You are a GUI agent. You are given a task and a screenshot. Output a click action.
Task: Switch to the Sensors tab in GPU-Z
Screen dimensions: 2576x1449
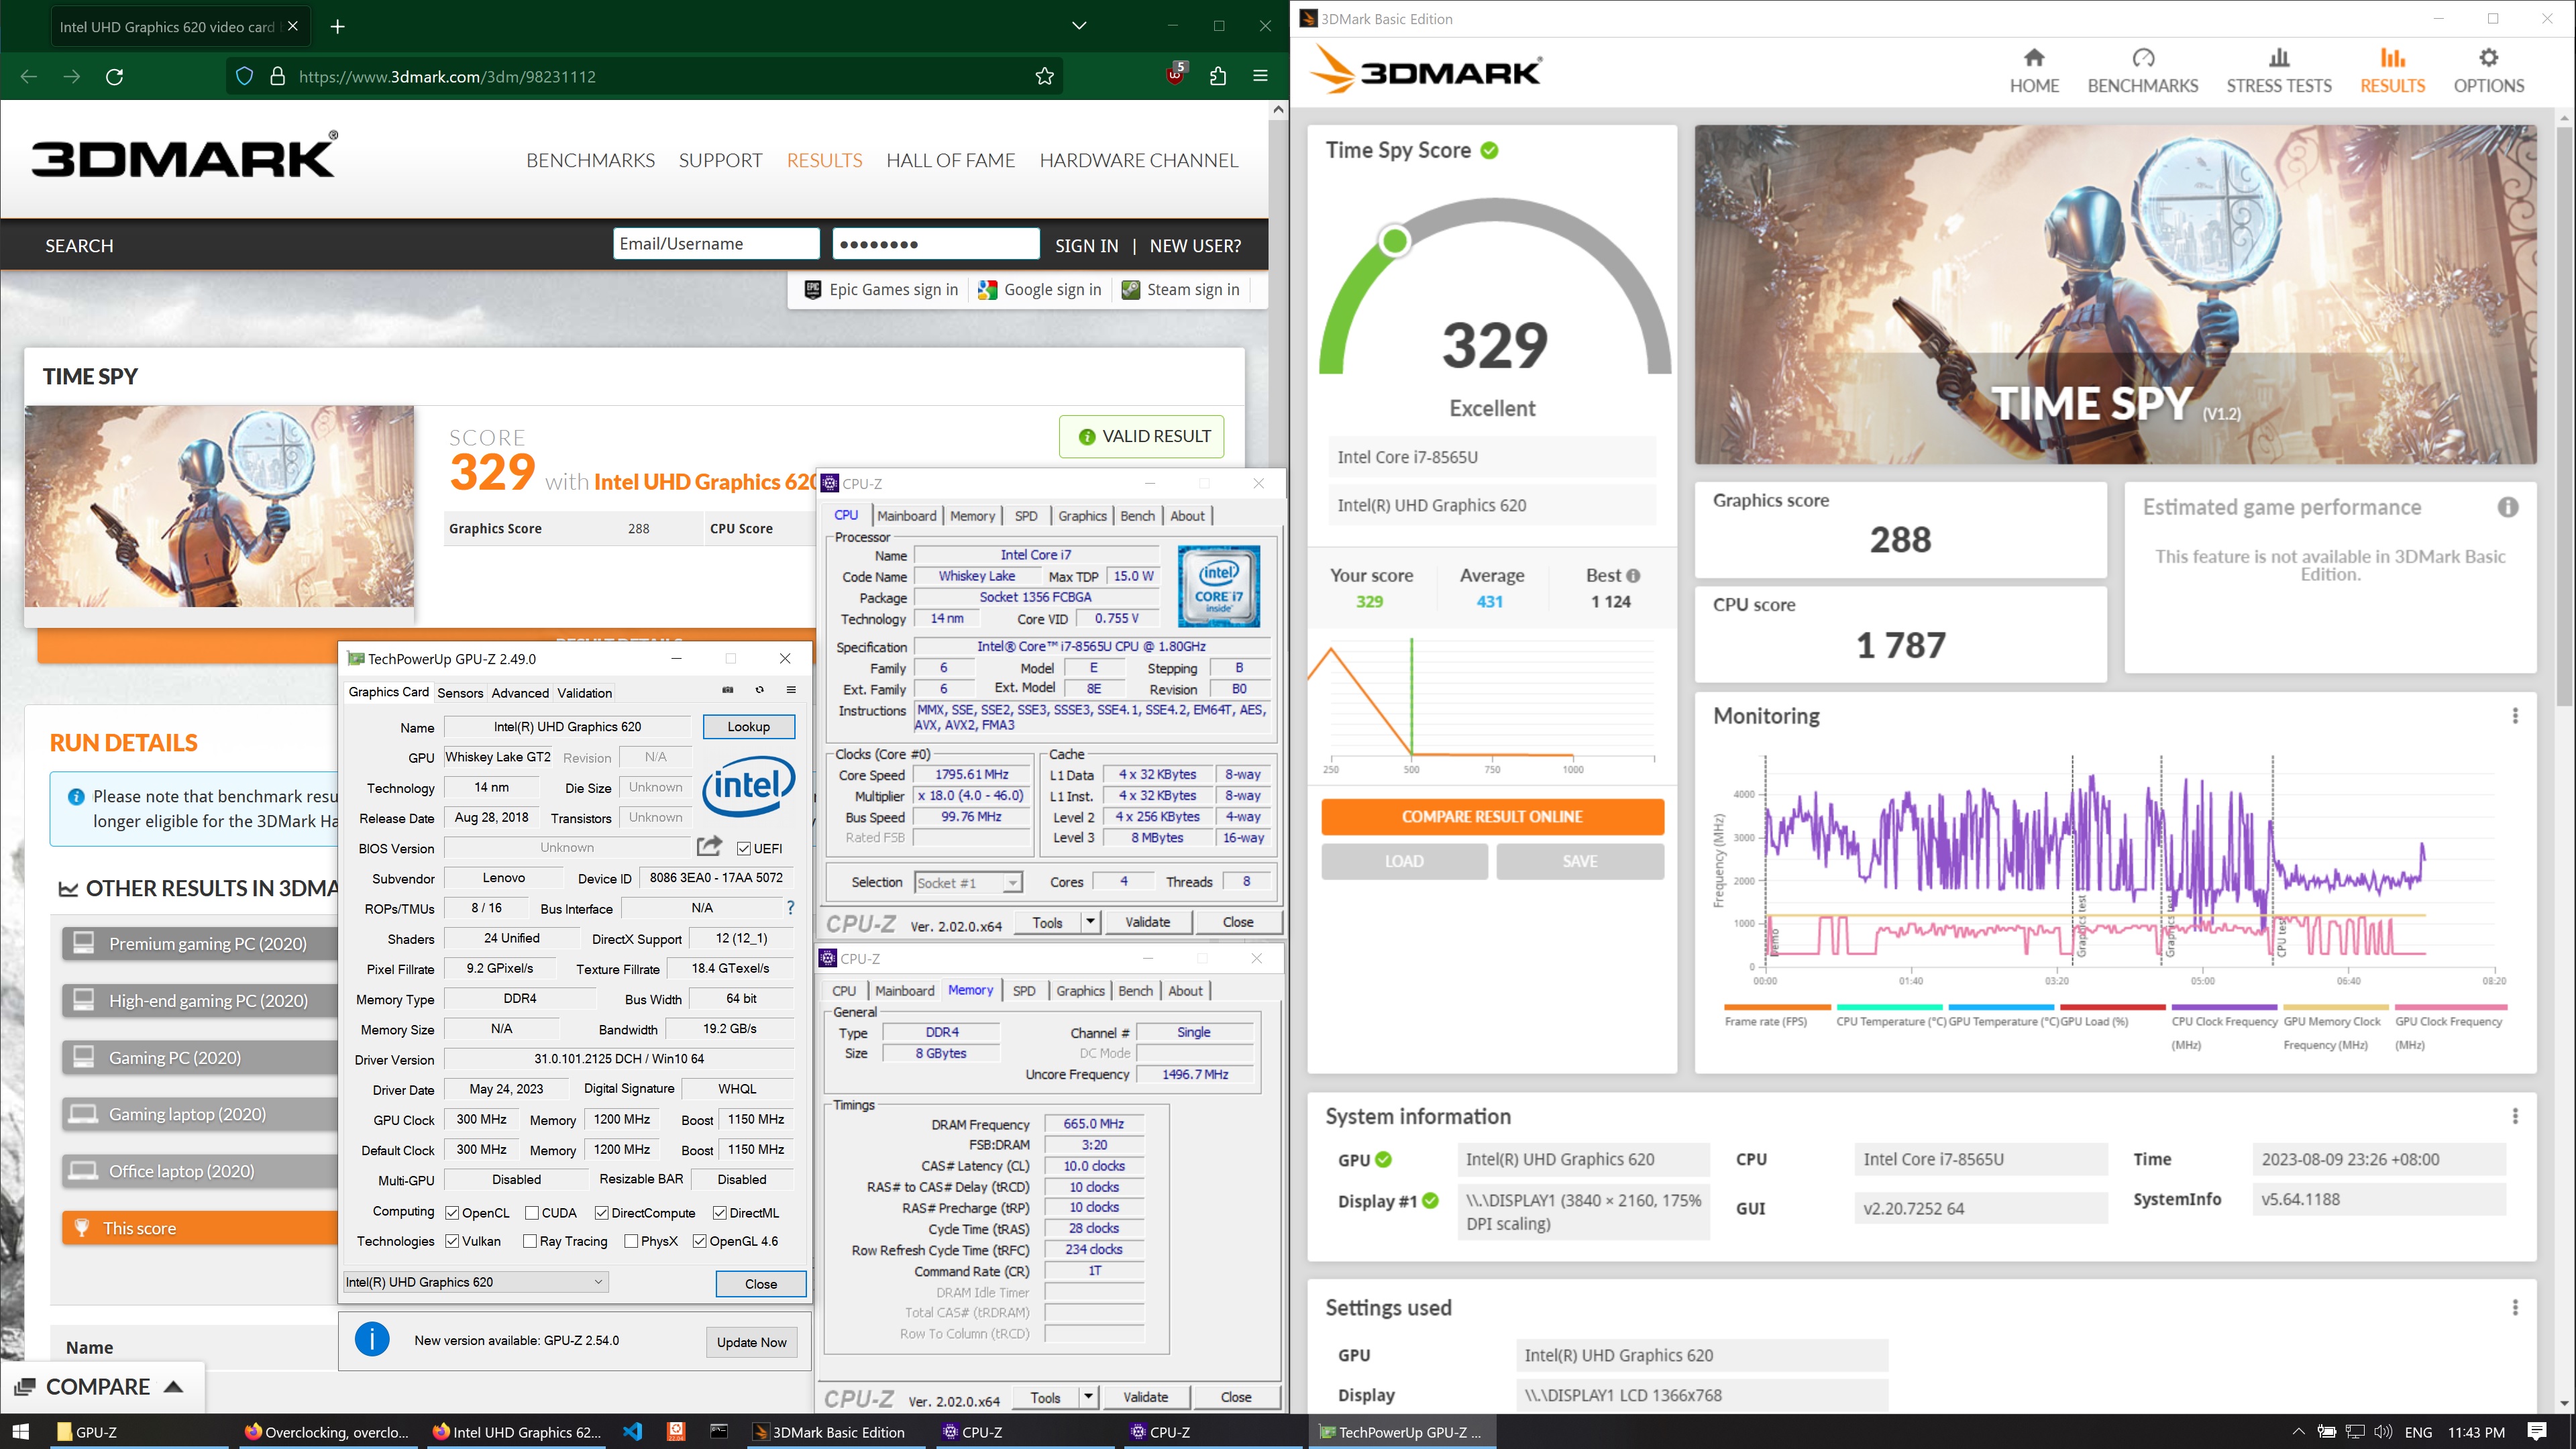pyautogui.click(x=460, y=692)
